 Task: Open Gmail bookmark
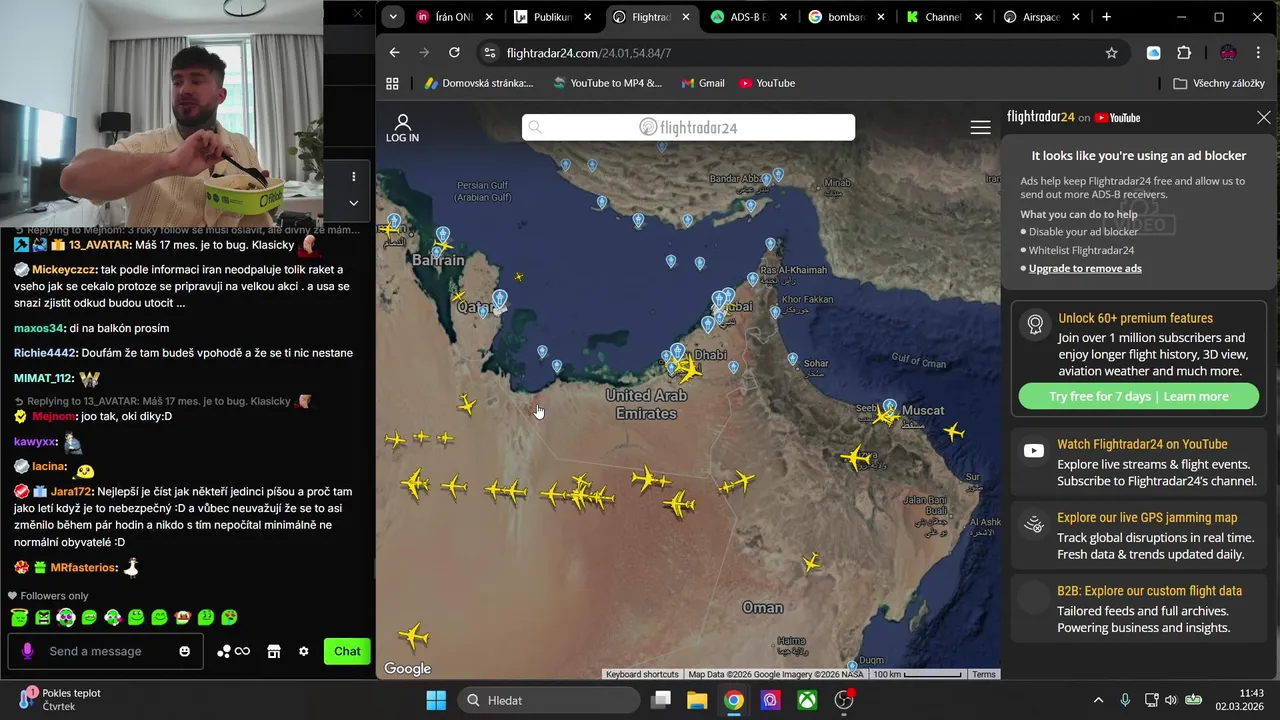703,83
